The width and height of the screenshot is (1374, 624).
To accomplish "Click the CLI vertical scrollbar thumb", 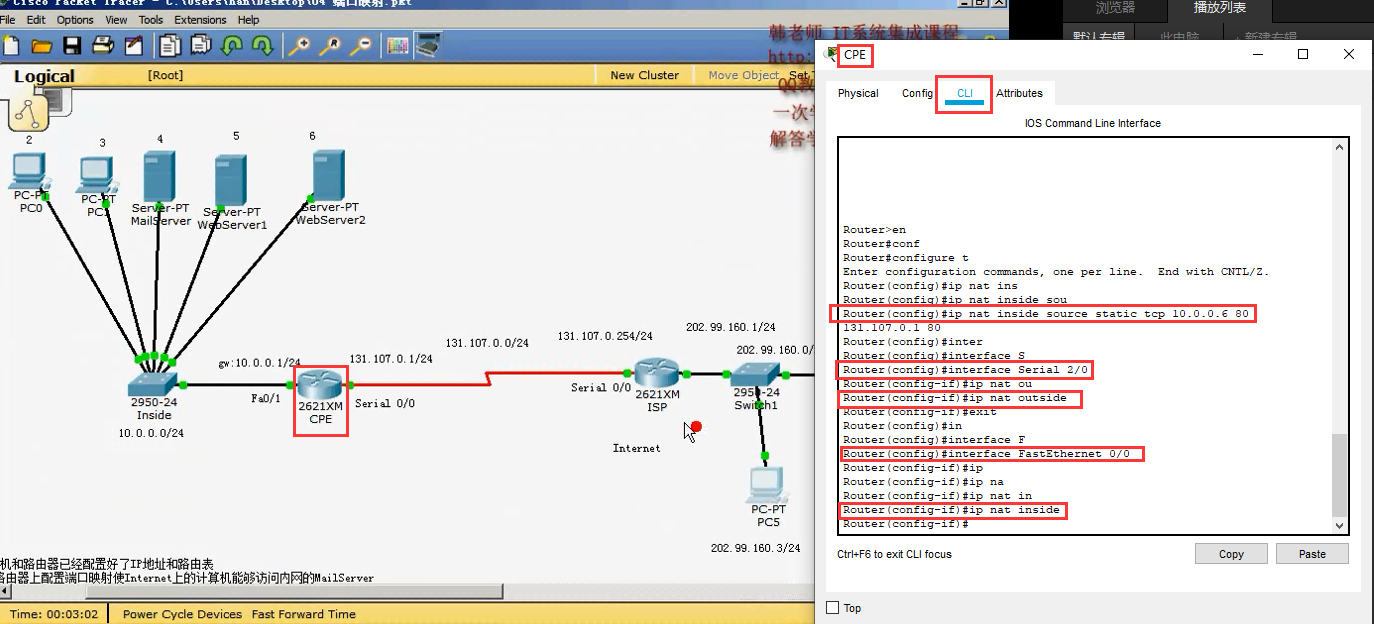I will 1340,474.
